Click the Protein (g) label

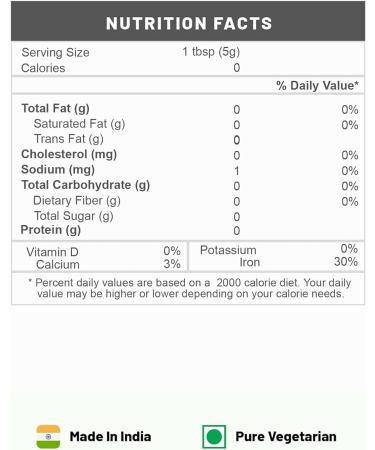tap(51, 230)
